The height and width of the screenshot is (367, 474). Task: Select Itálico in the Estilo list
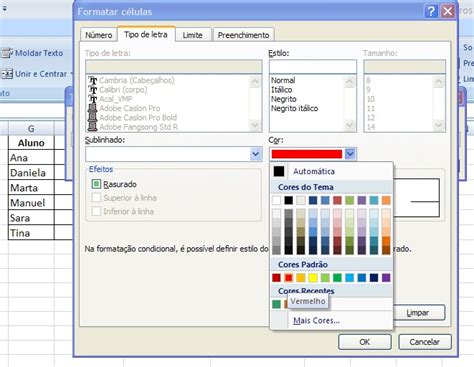tap(281, 90)
